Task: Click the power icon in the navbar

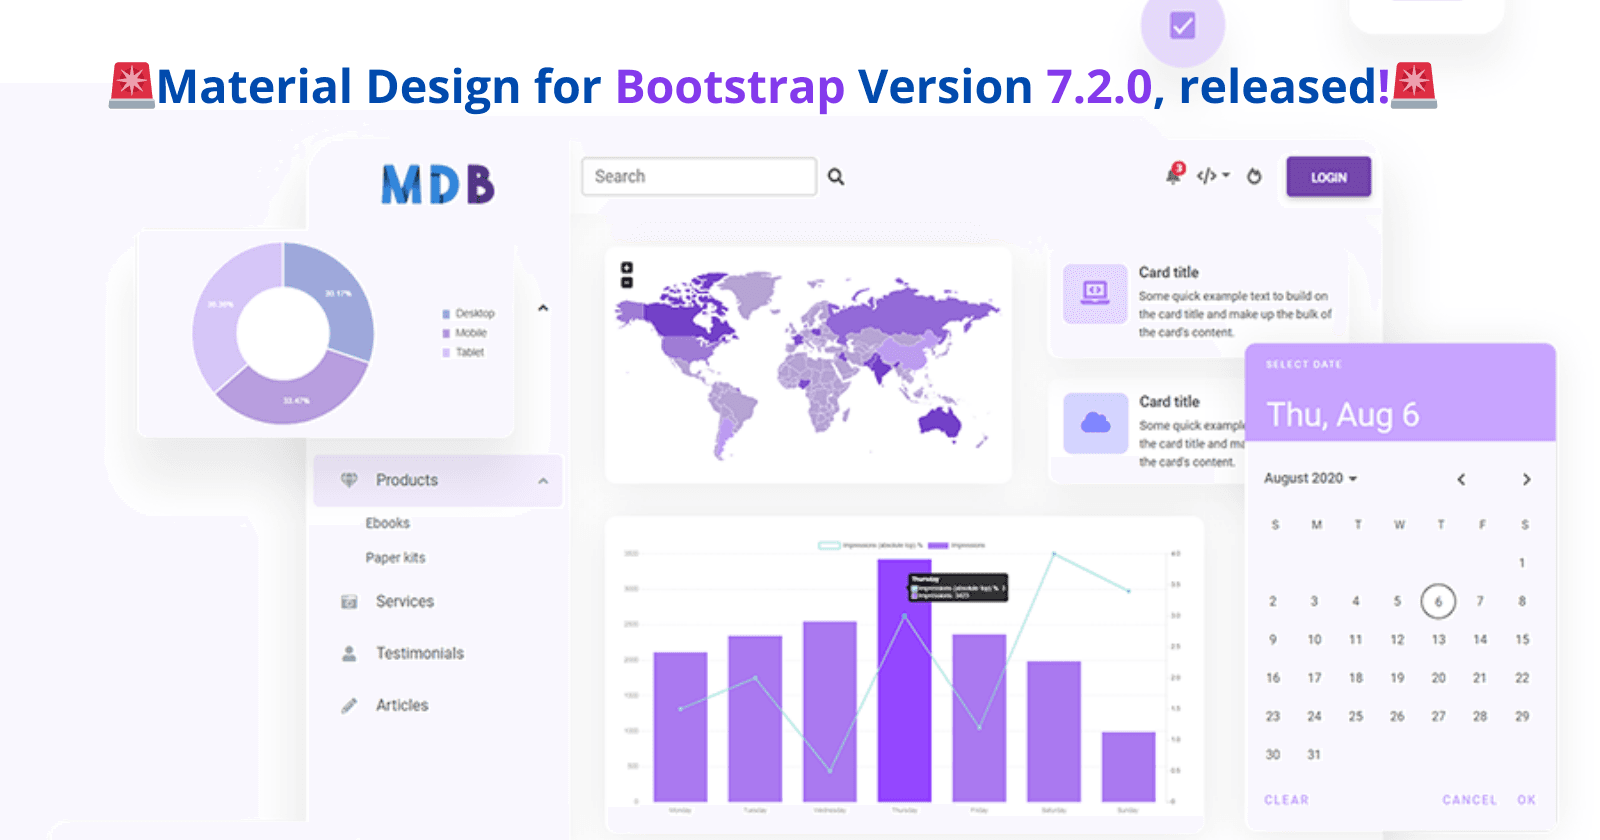Action: click(1254, 177)
